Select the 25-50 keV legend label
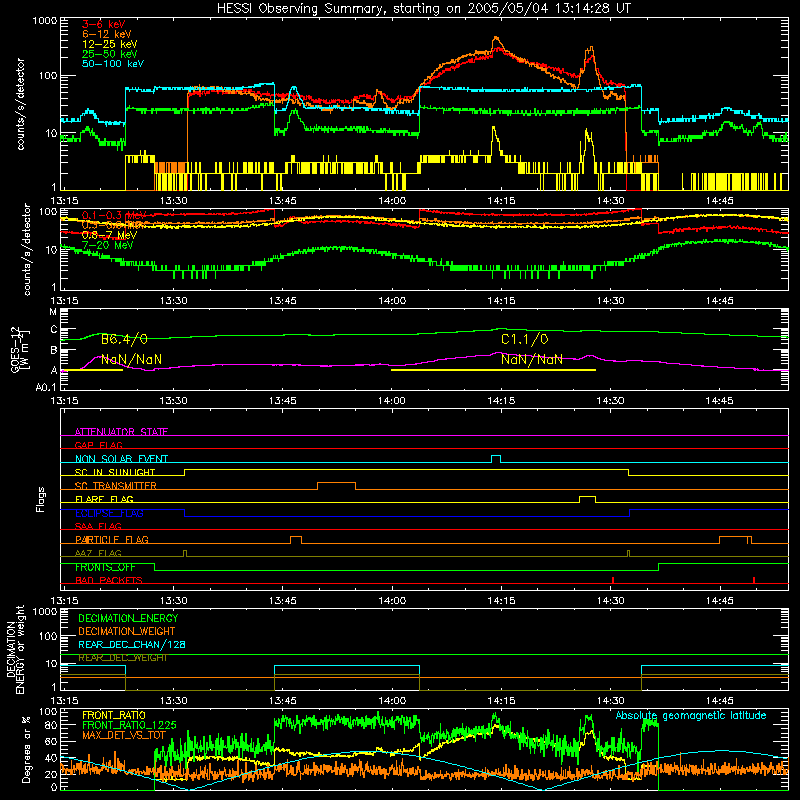This screenshot has height=800, width=800. coord(109,54)
